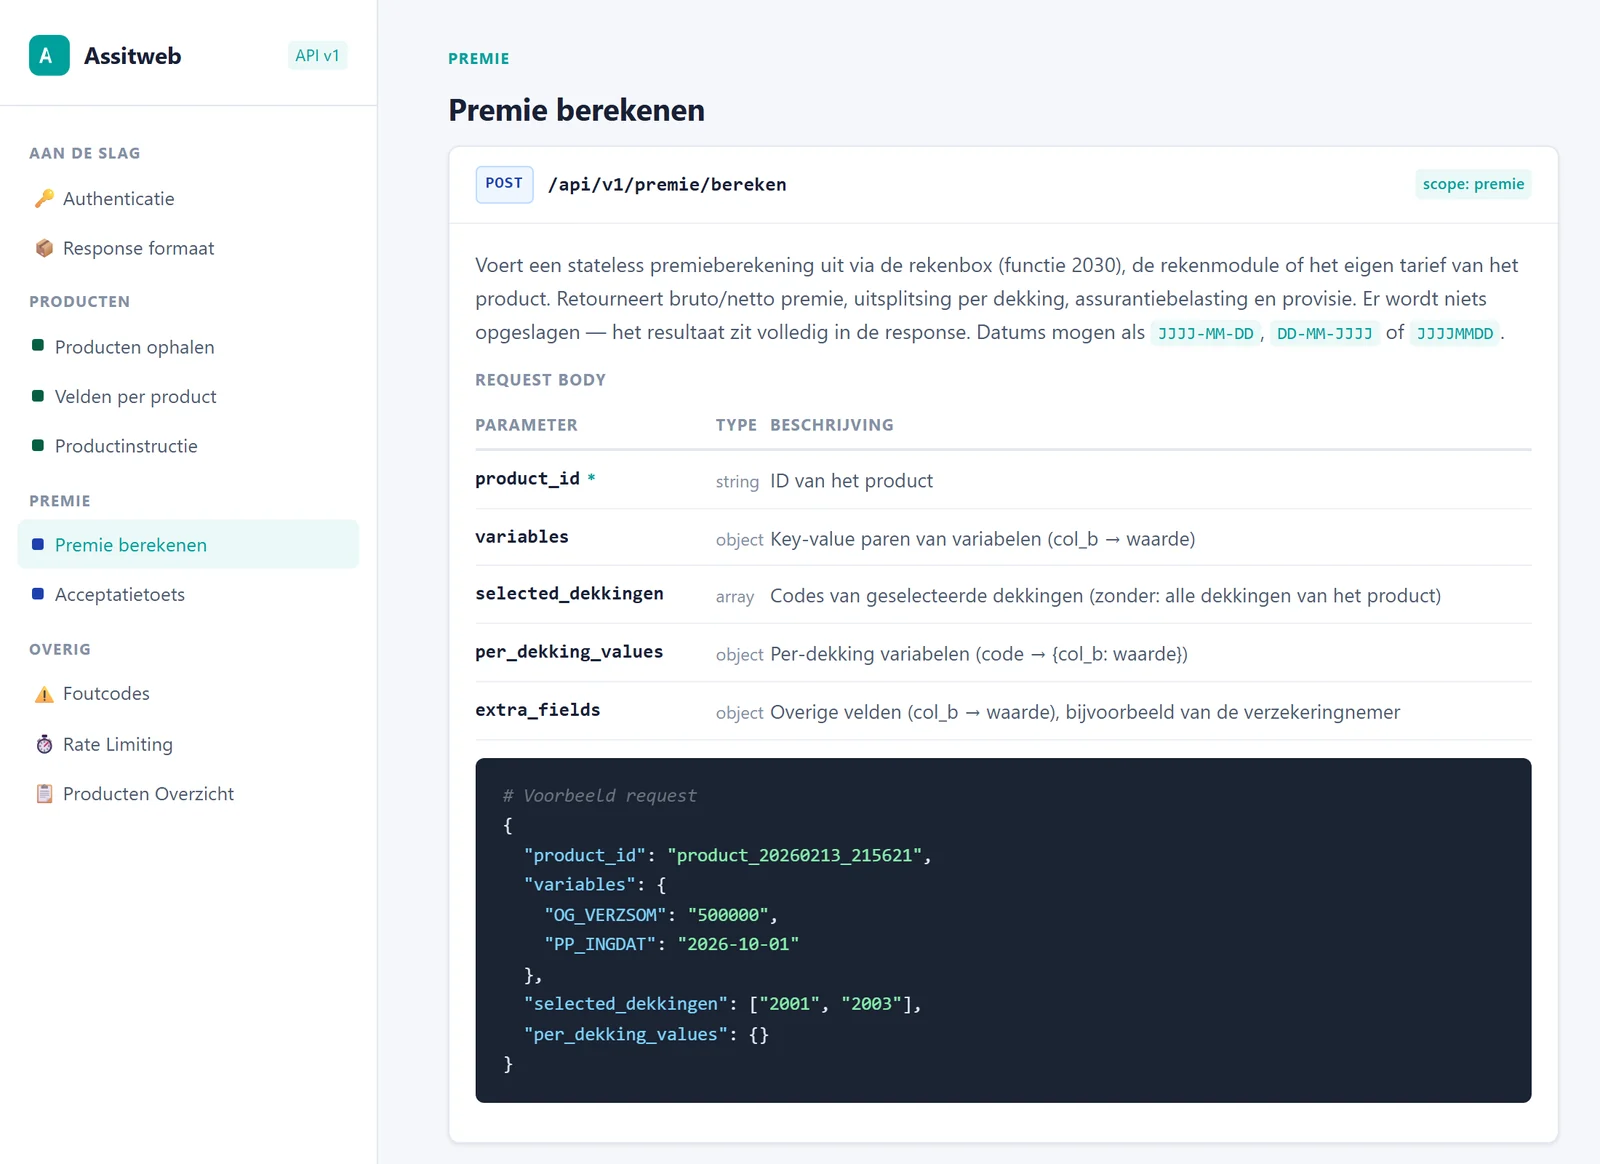Click the green bullet beside Productinstructie
Screen dimensions: 1600x1164
tap(38, 445)
